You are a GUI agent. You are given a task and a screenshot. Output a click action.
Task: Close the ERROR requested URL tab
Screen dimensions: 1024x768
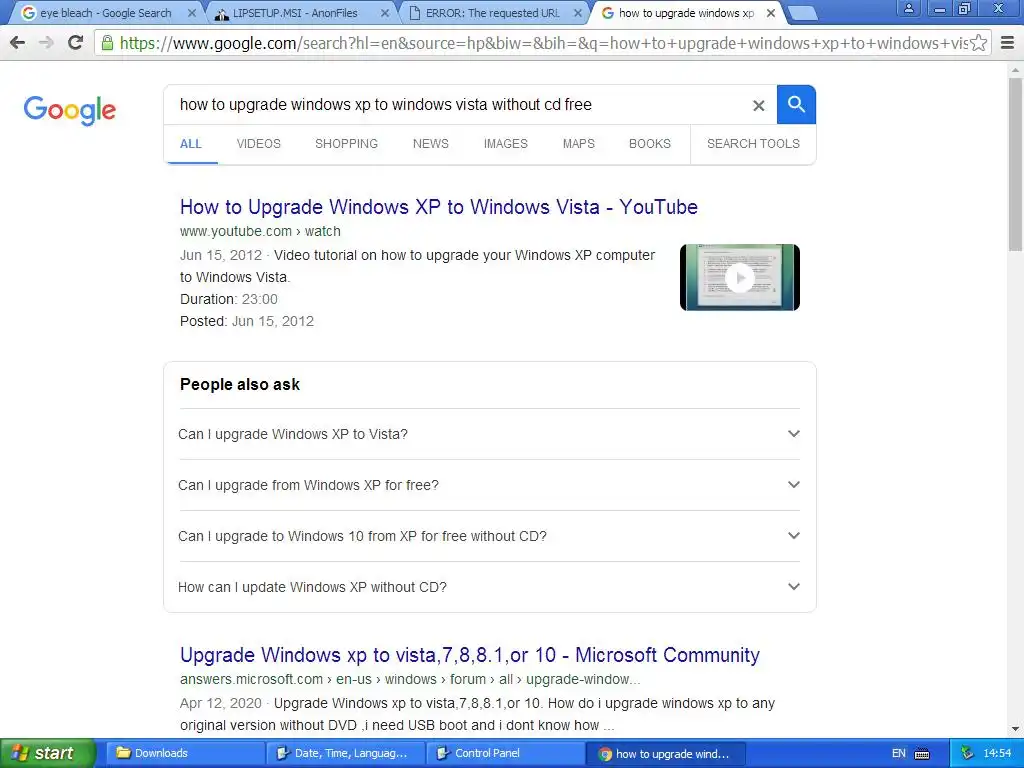click(x=578, y=13)
